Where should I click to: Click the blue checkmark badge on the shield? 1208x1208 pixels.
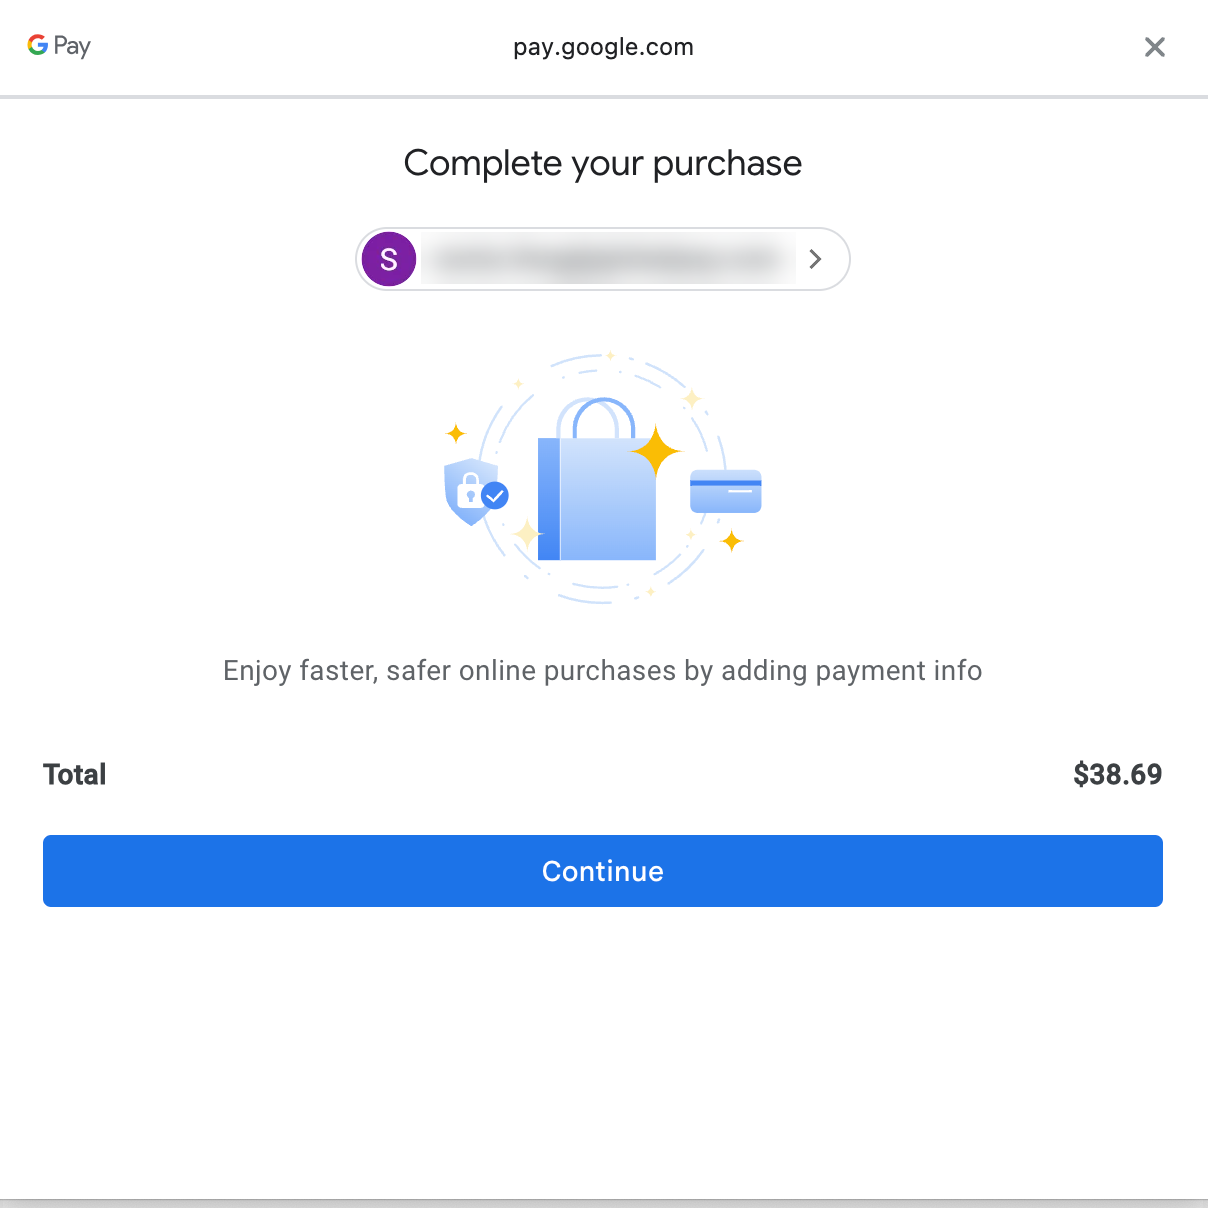coord(496,494)
